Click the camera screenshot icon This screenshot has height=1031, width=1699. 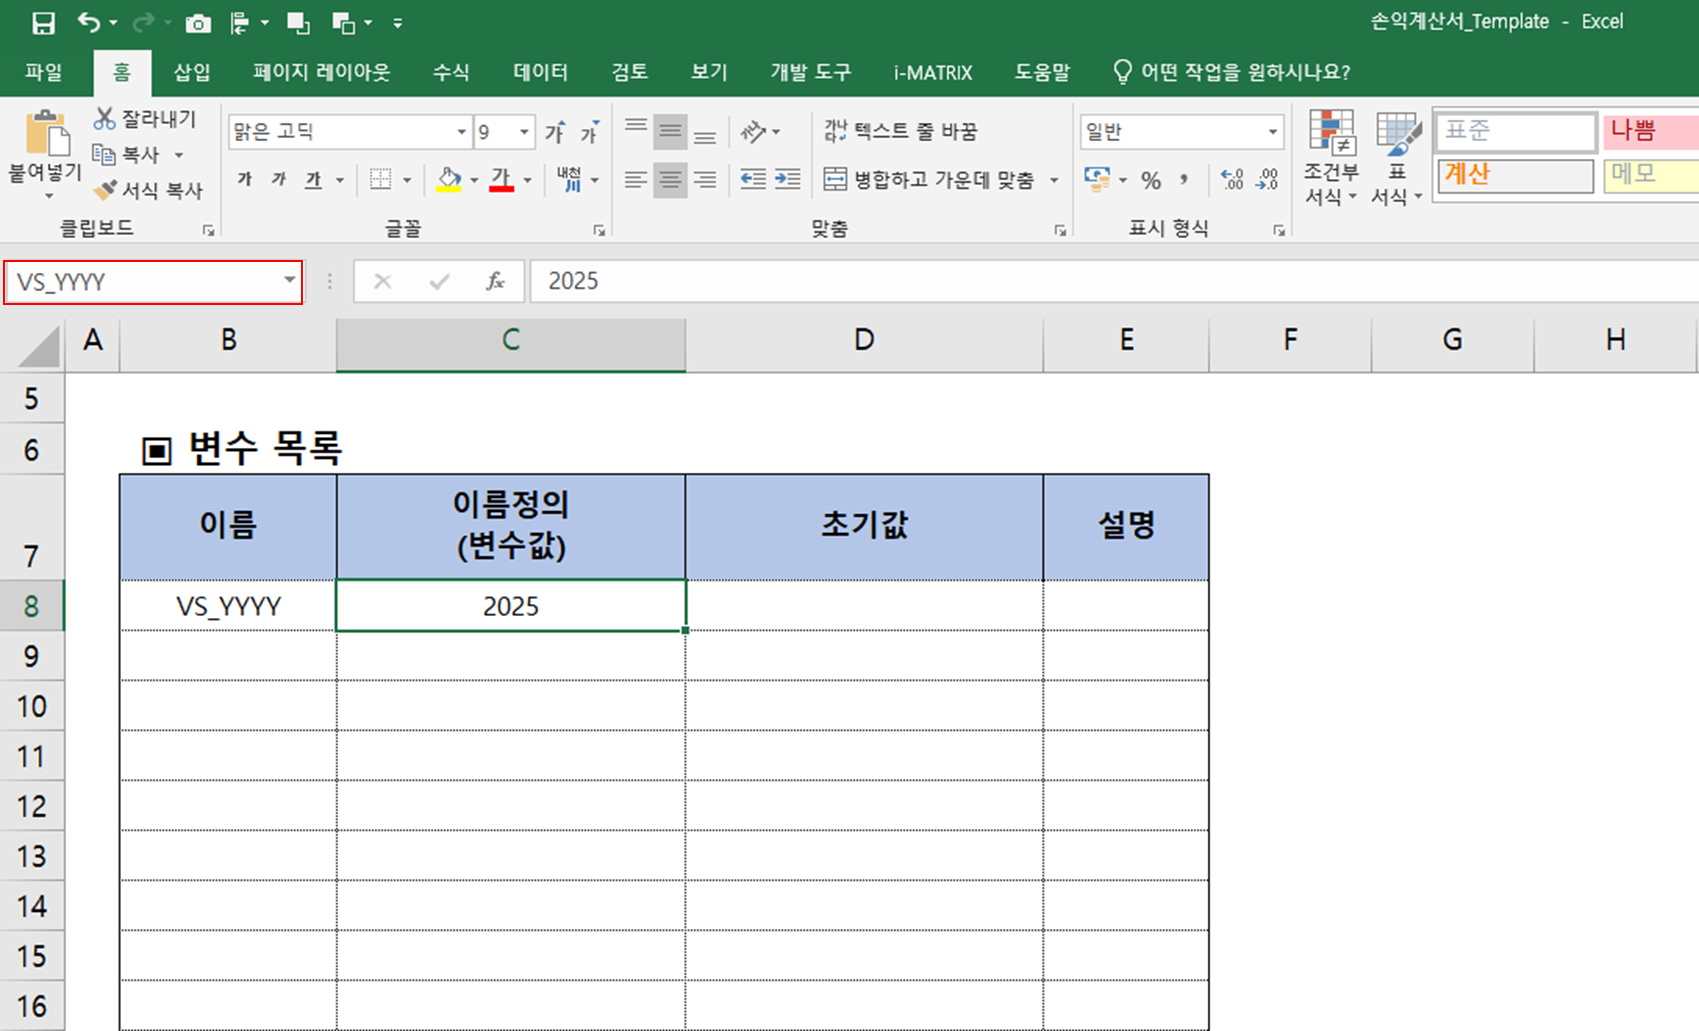tap(198, 23)
